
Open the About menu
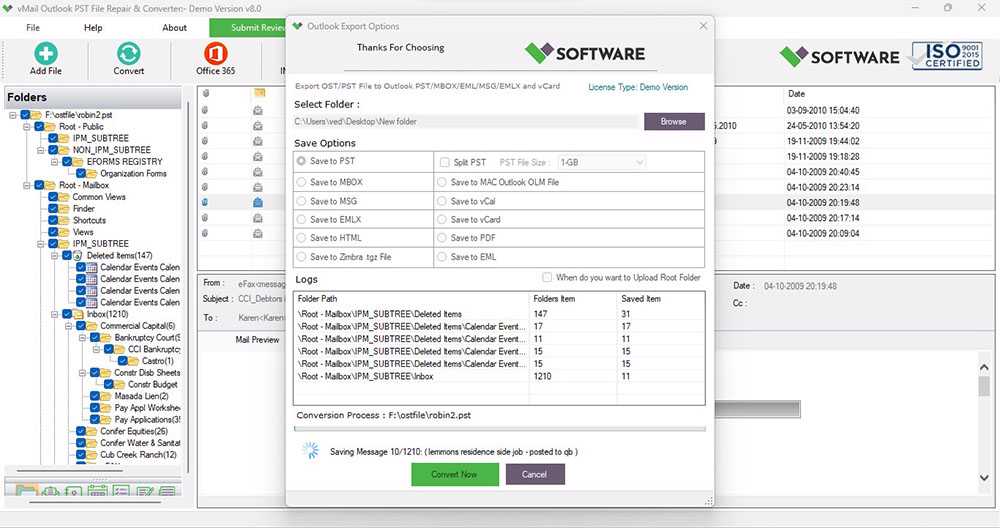coord(174,27)
